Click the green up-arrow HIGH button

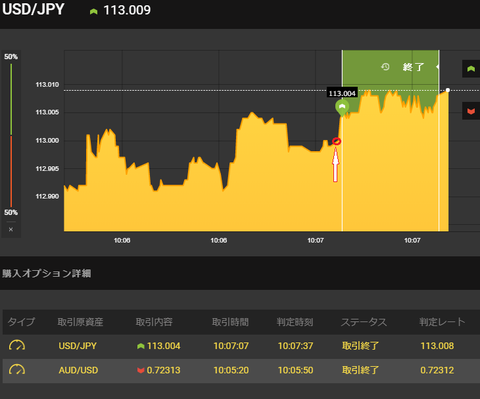(471, 69)
